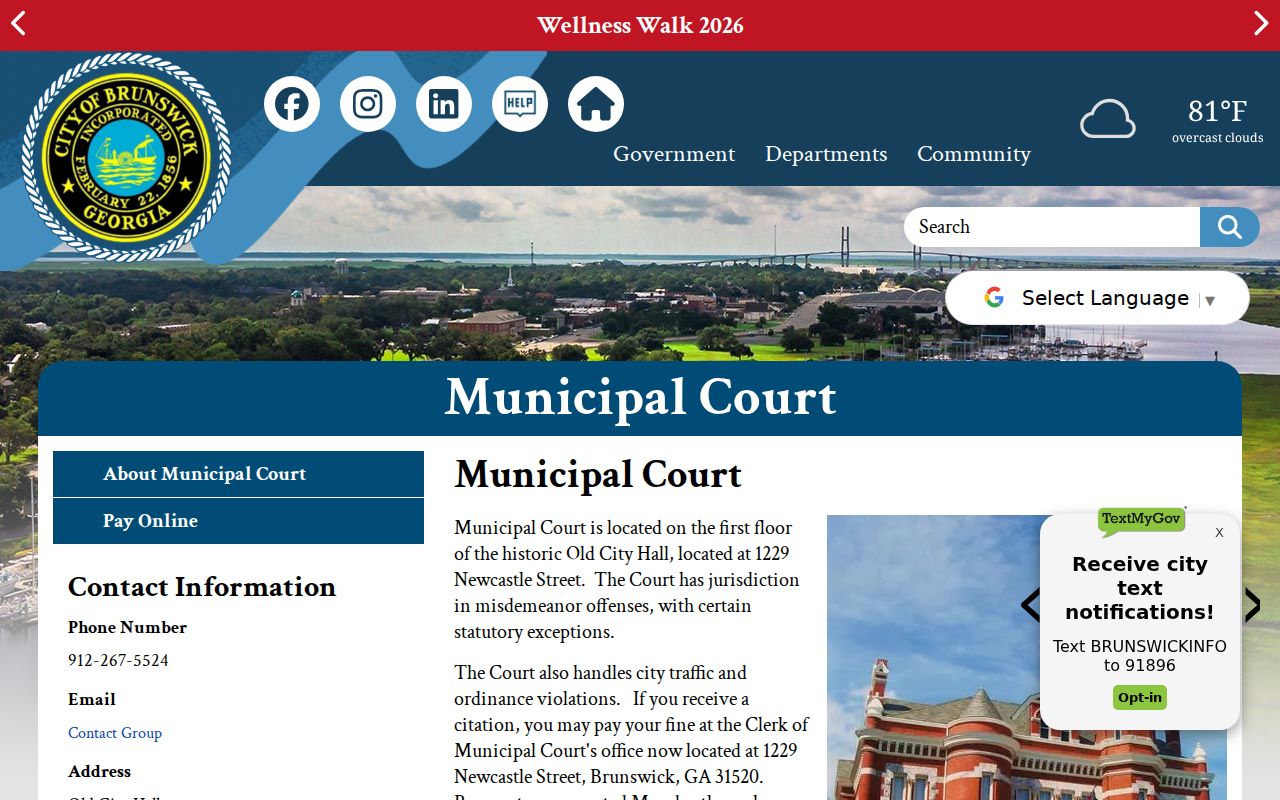The width and height of the screenshot is (1280, 800).
Task: Click "Text BRUNSWICKINFO to 91896" text
Action: [1140, 656]
